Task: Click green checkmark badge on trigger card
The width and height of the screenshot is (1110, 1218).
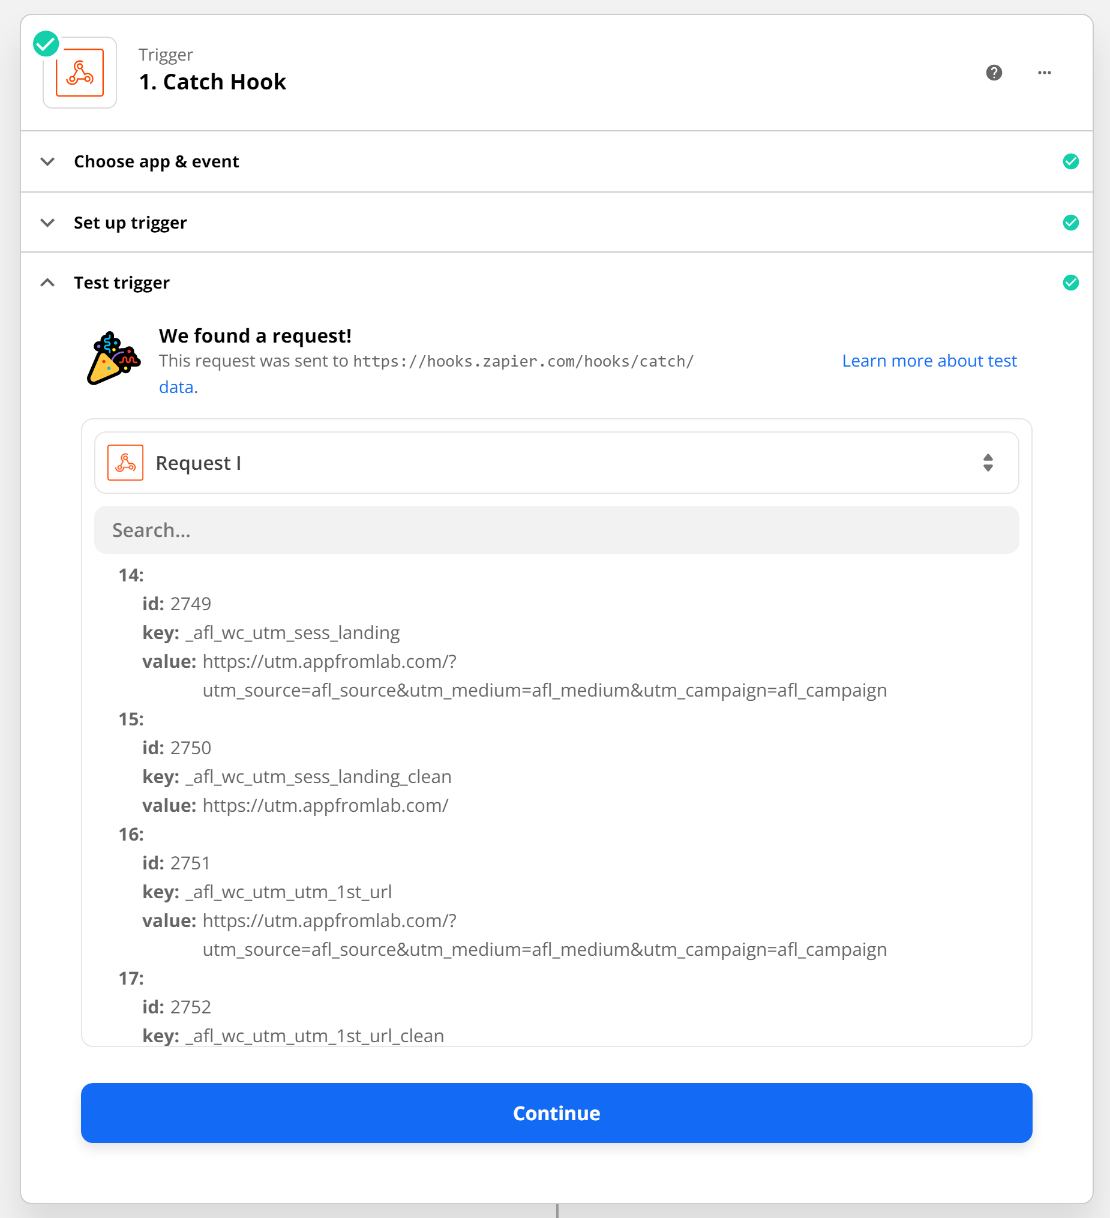Action: click(x=45, y=43)
